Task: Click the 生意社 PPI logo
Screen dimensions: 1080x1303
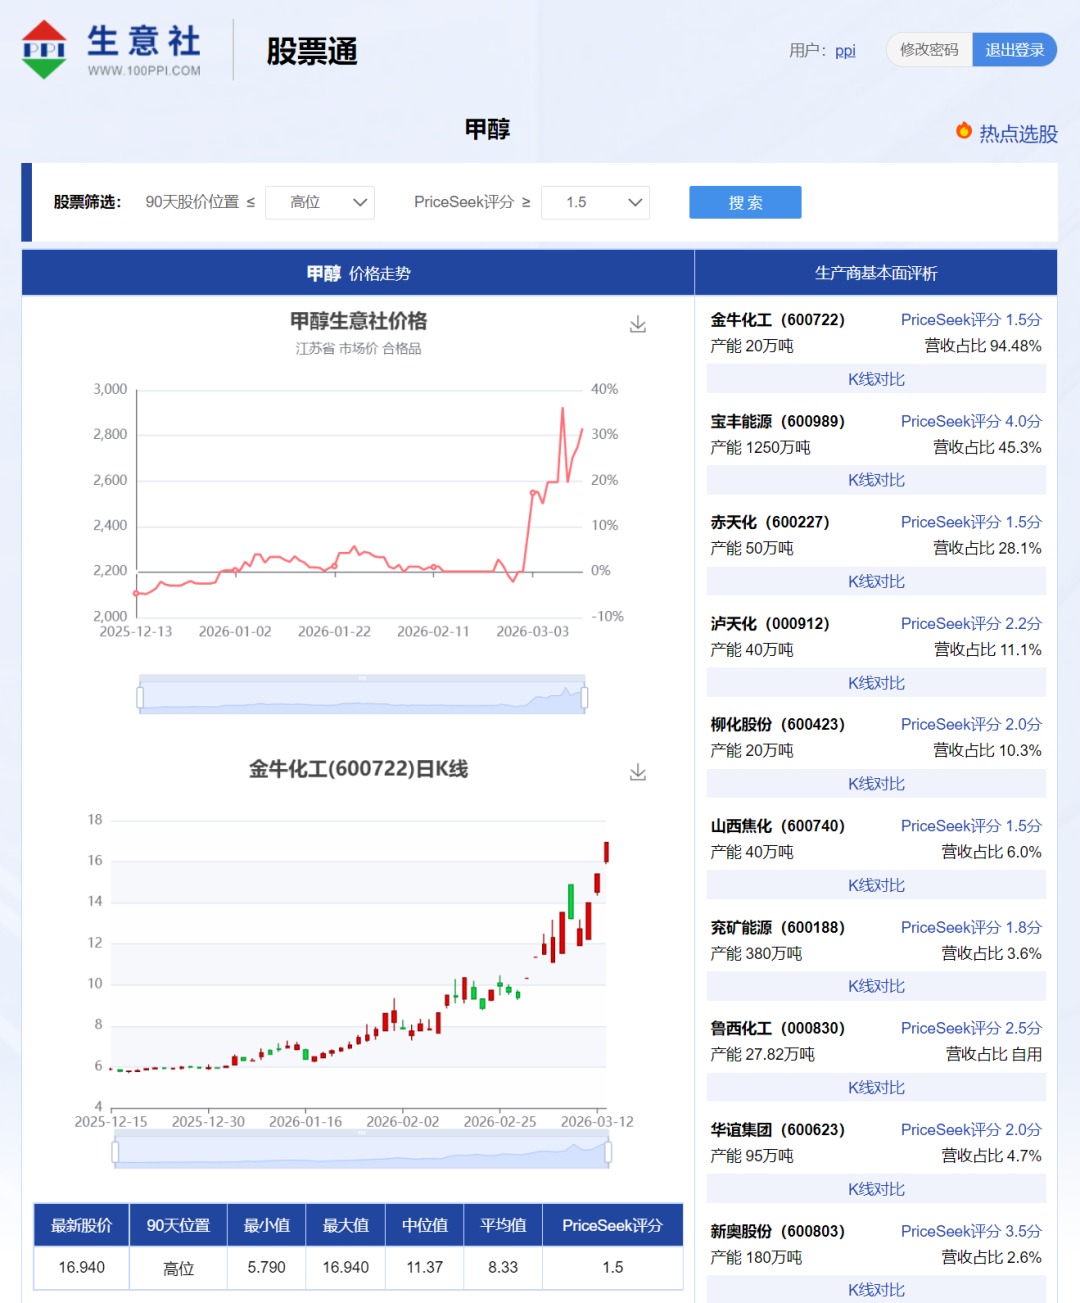Action: pos(111,49)
